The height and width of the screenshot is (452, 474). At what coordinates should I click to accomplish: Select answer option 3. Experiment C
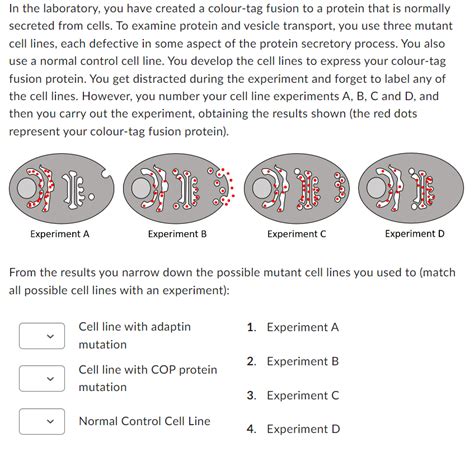click(x=293, y=395)
